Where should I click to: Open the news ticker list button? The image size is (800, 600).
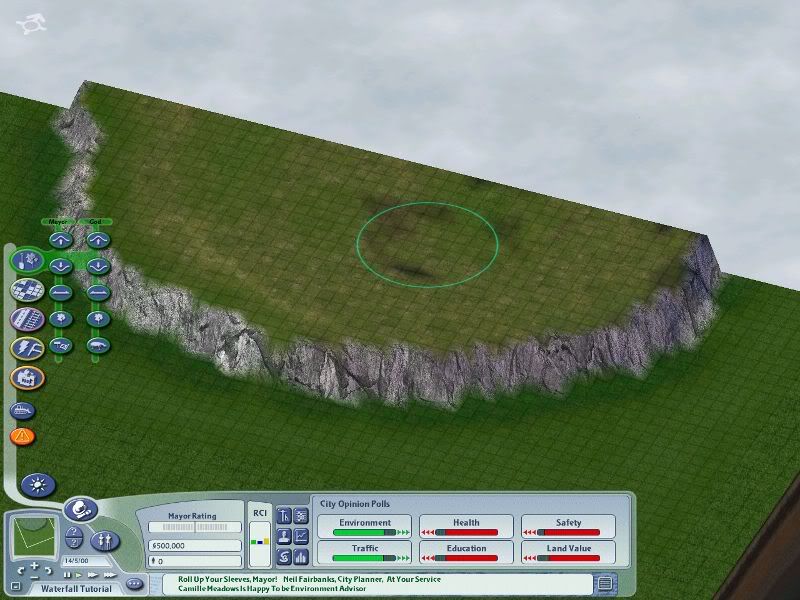(605, 583)
